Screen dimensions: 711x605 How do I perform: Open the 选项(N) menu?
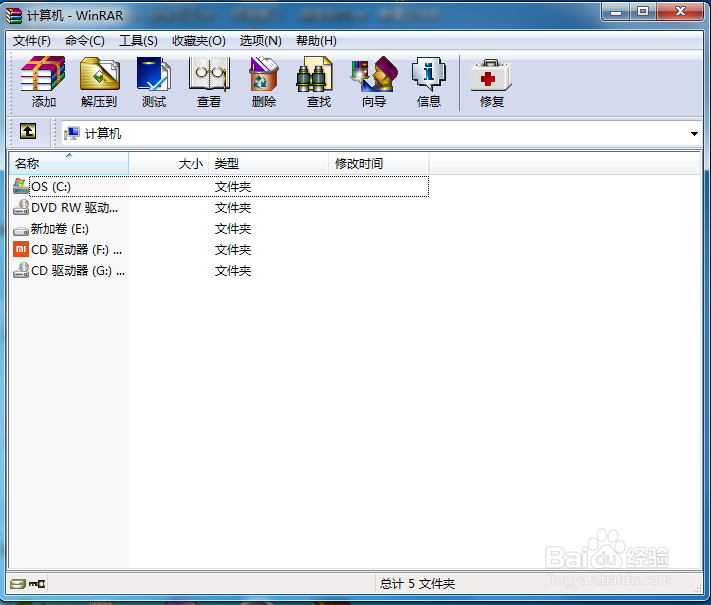261,41
